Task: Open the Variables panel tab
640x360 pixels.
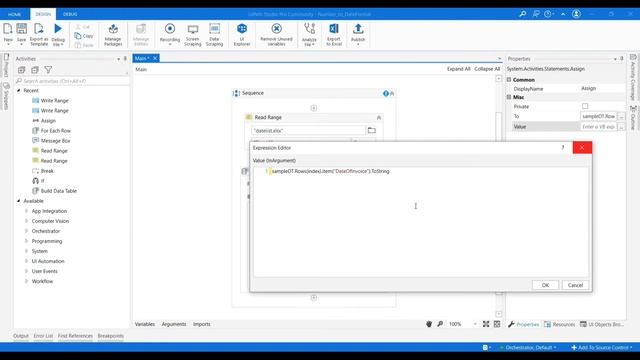Action: click(x=145, y=324)
